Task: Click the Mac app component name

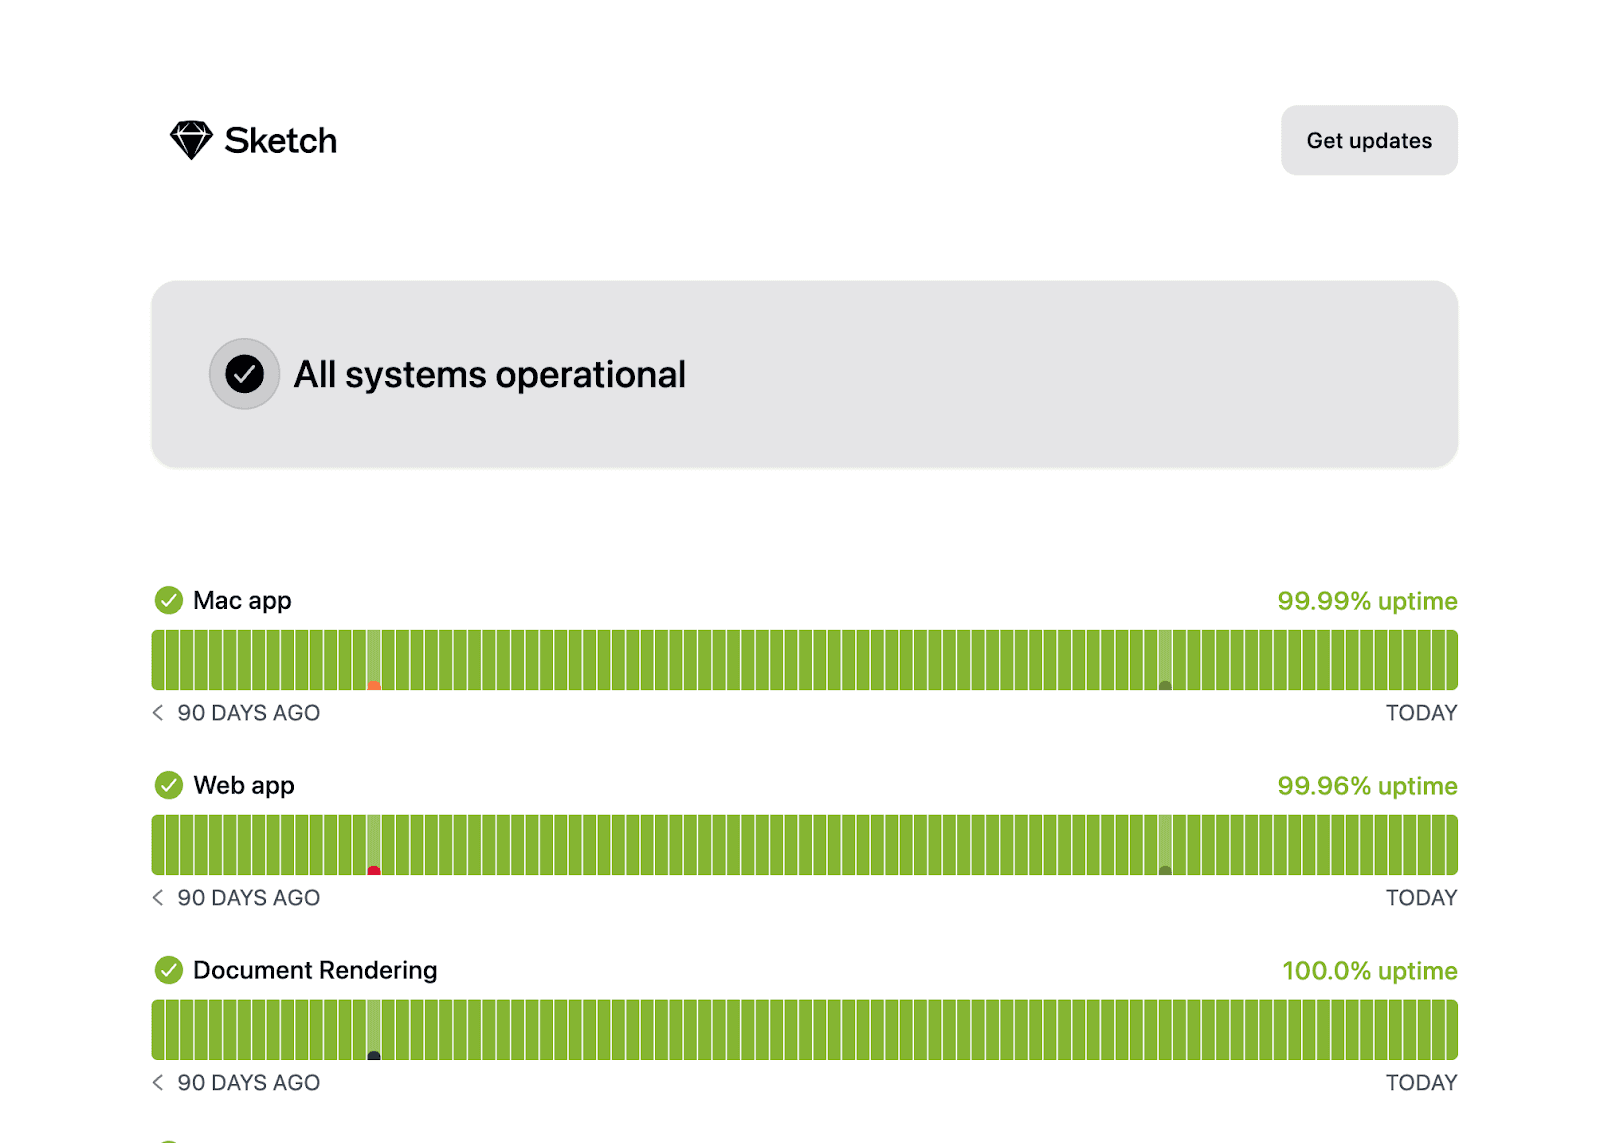Action: tap(242, 601)
